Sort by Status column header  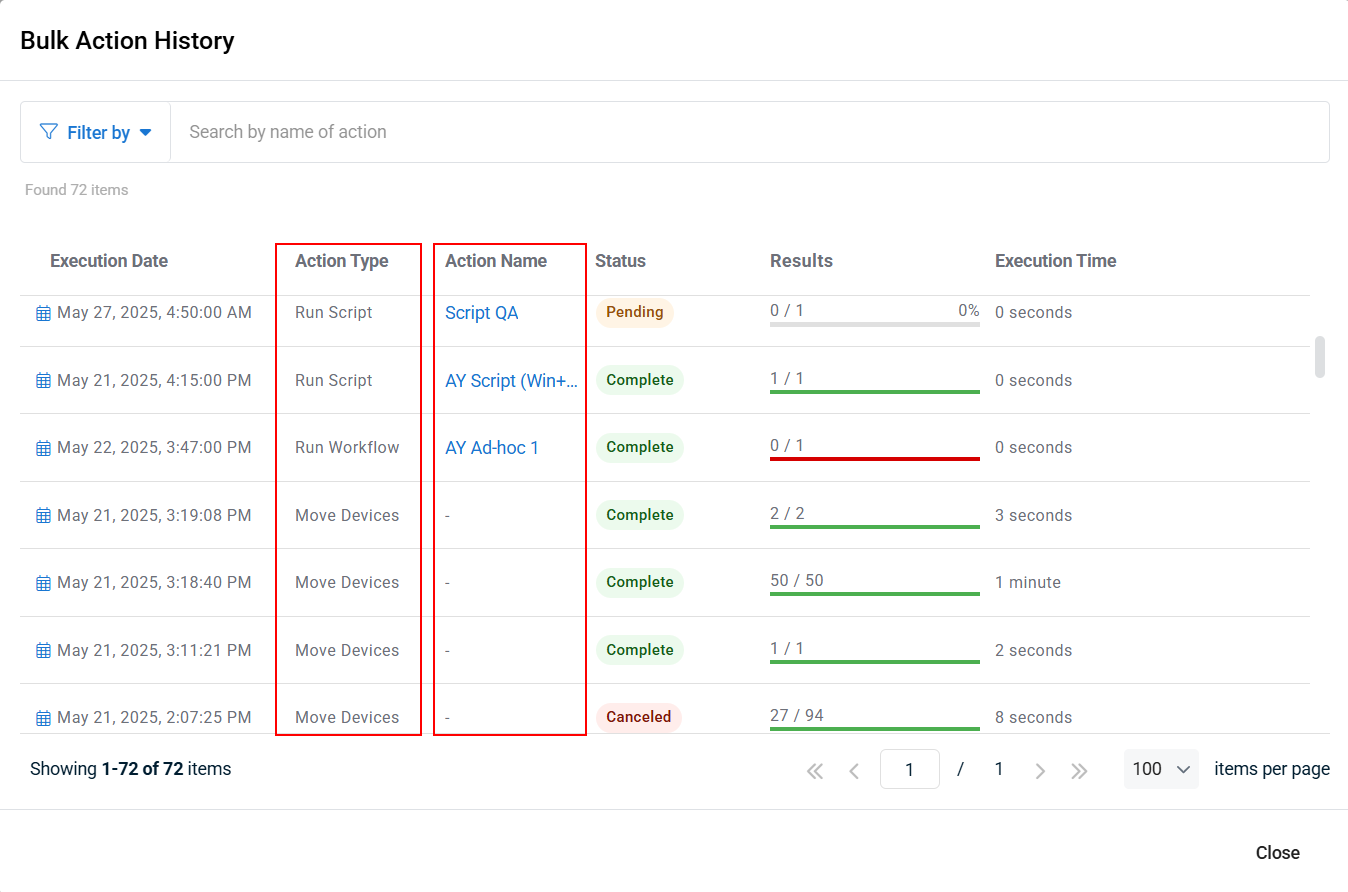[x=620, y=261]
